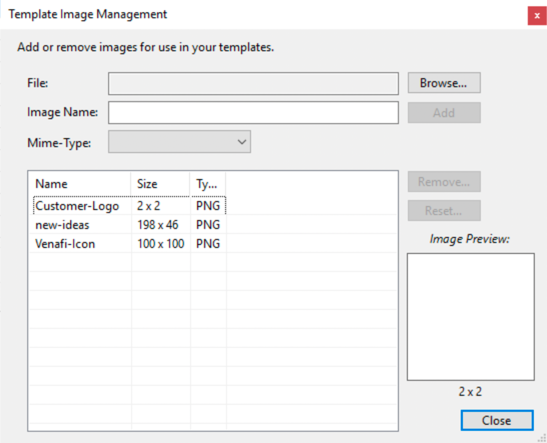This screenshot has width=547, height=443.
Task: Click the Remove... button
Action: pyautogui.click(x=444, y=182)
